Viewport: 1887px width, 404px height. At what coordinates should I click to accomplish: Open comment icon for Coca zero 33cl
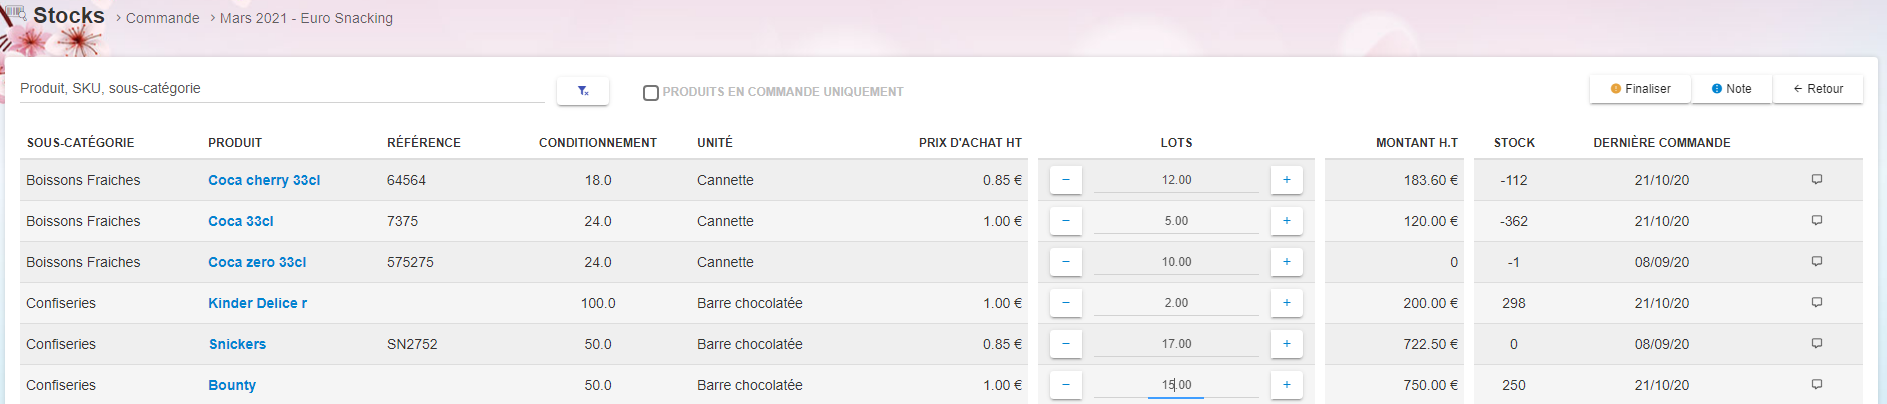[1816, 262]
